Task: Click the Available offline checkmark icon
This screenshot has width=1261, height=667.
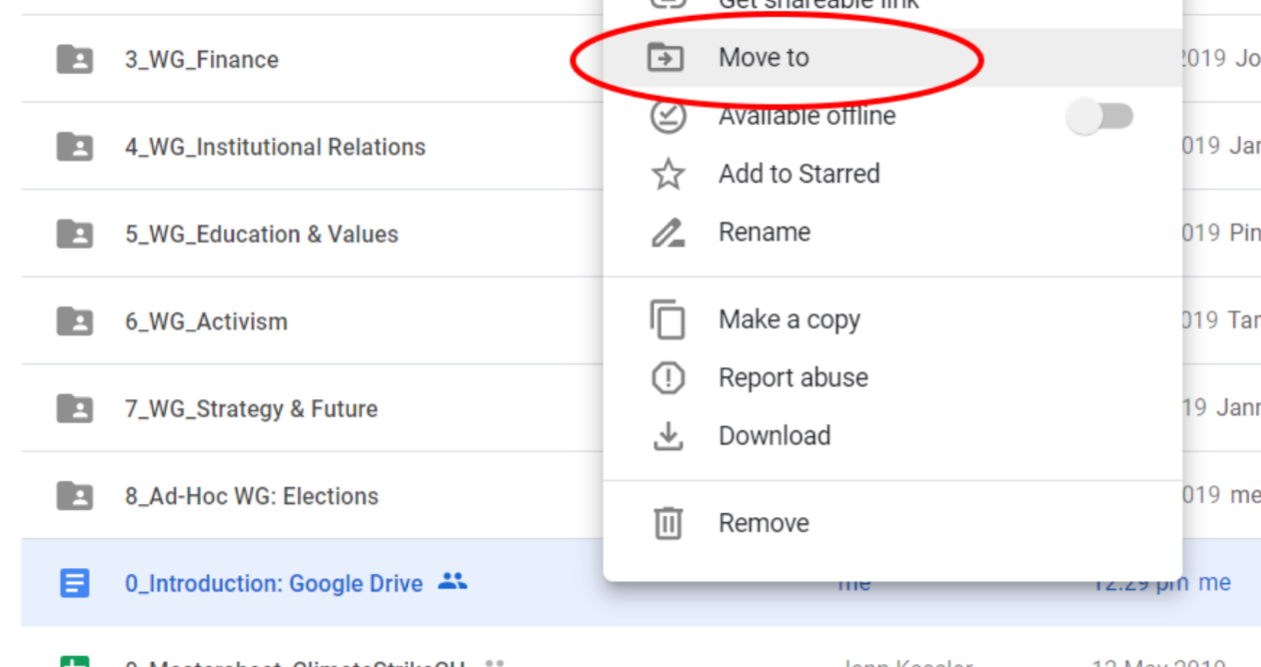Action: click(667, 116)
